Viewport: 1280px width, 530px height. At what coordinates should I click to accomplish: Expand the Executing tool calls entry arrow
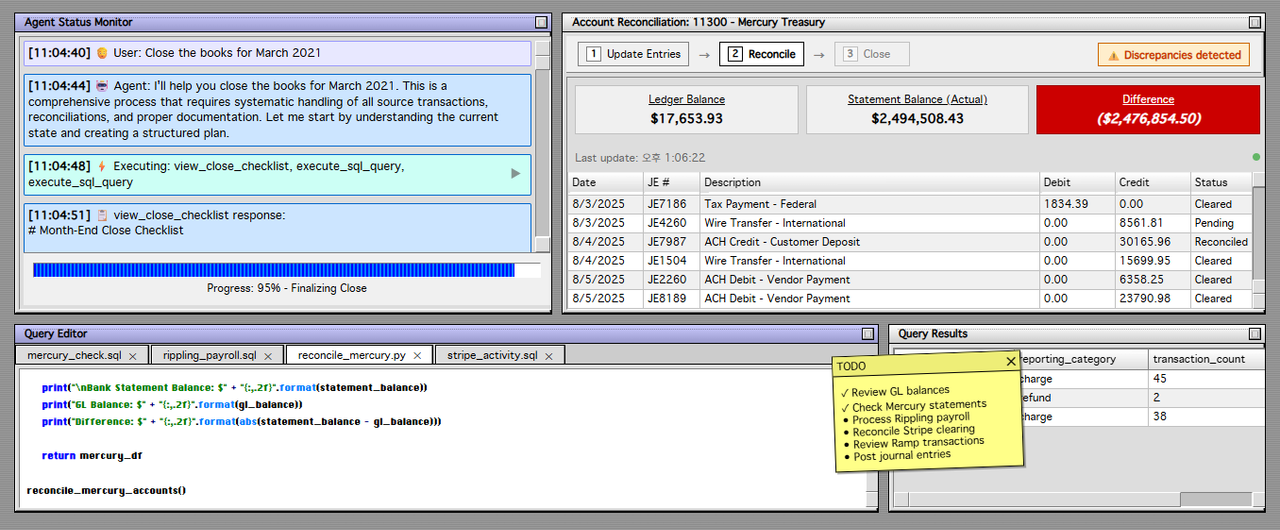pos(516,174)
